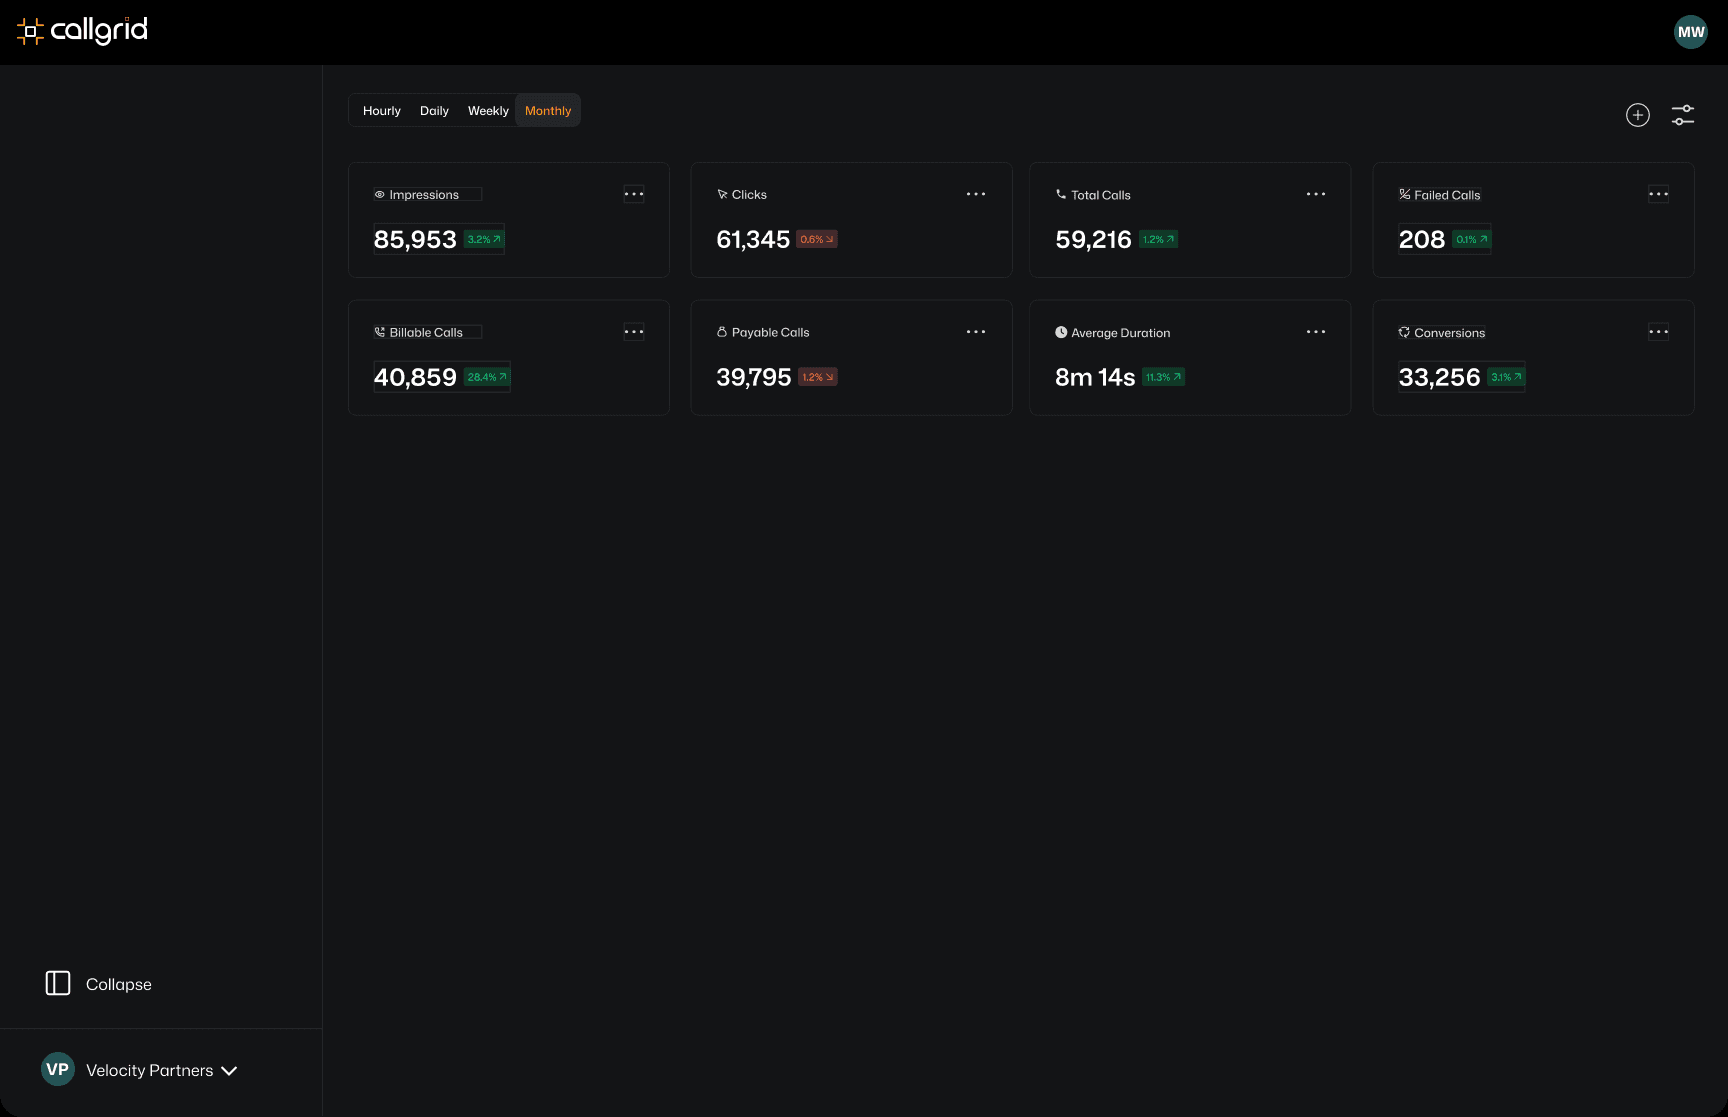Switch to the Weekly view
The height and width of the screenshot is (1117, 1728).
(487, 110)
